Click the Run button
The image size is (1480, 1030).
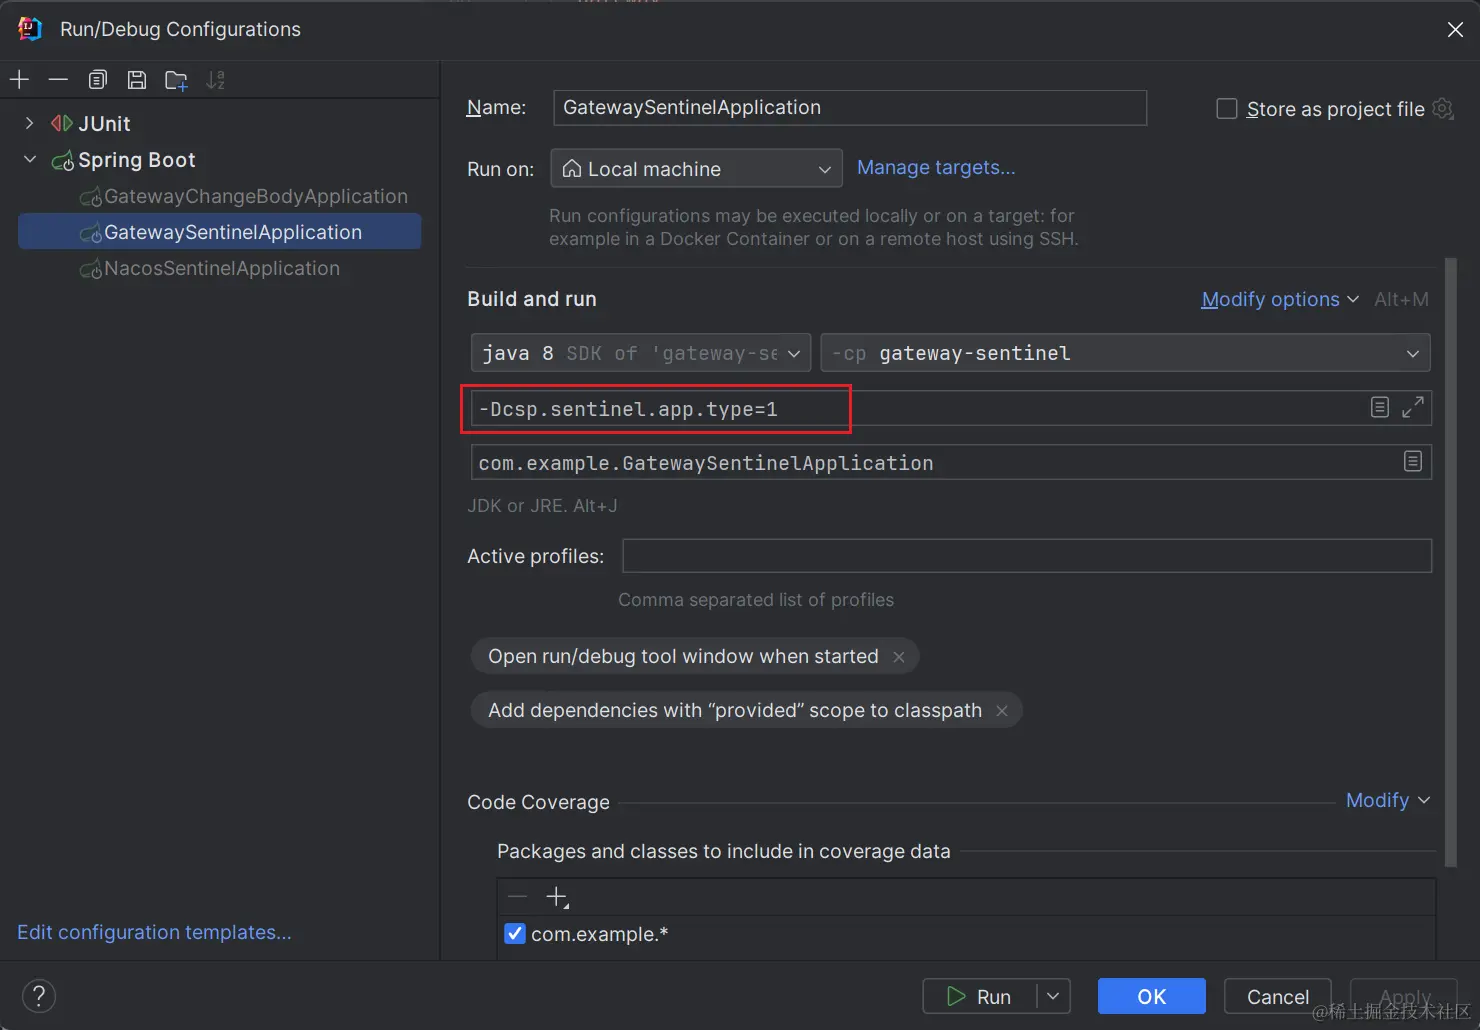pyautogui.click(x=979, y=996)
